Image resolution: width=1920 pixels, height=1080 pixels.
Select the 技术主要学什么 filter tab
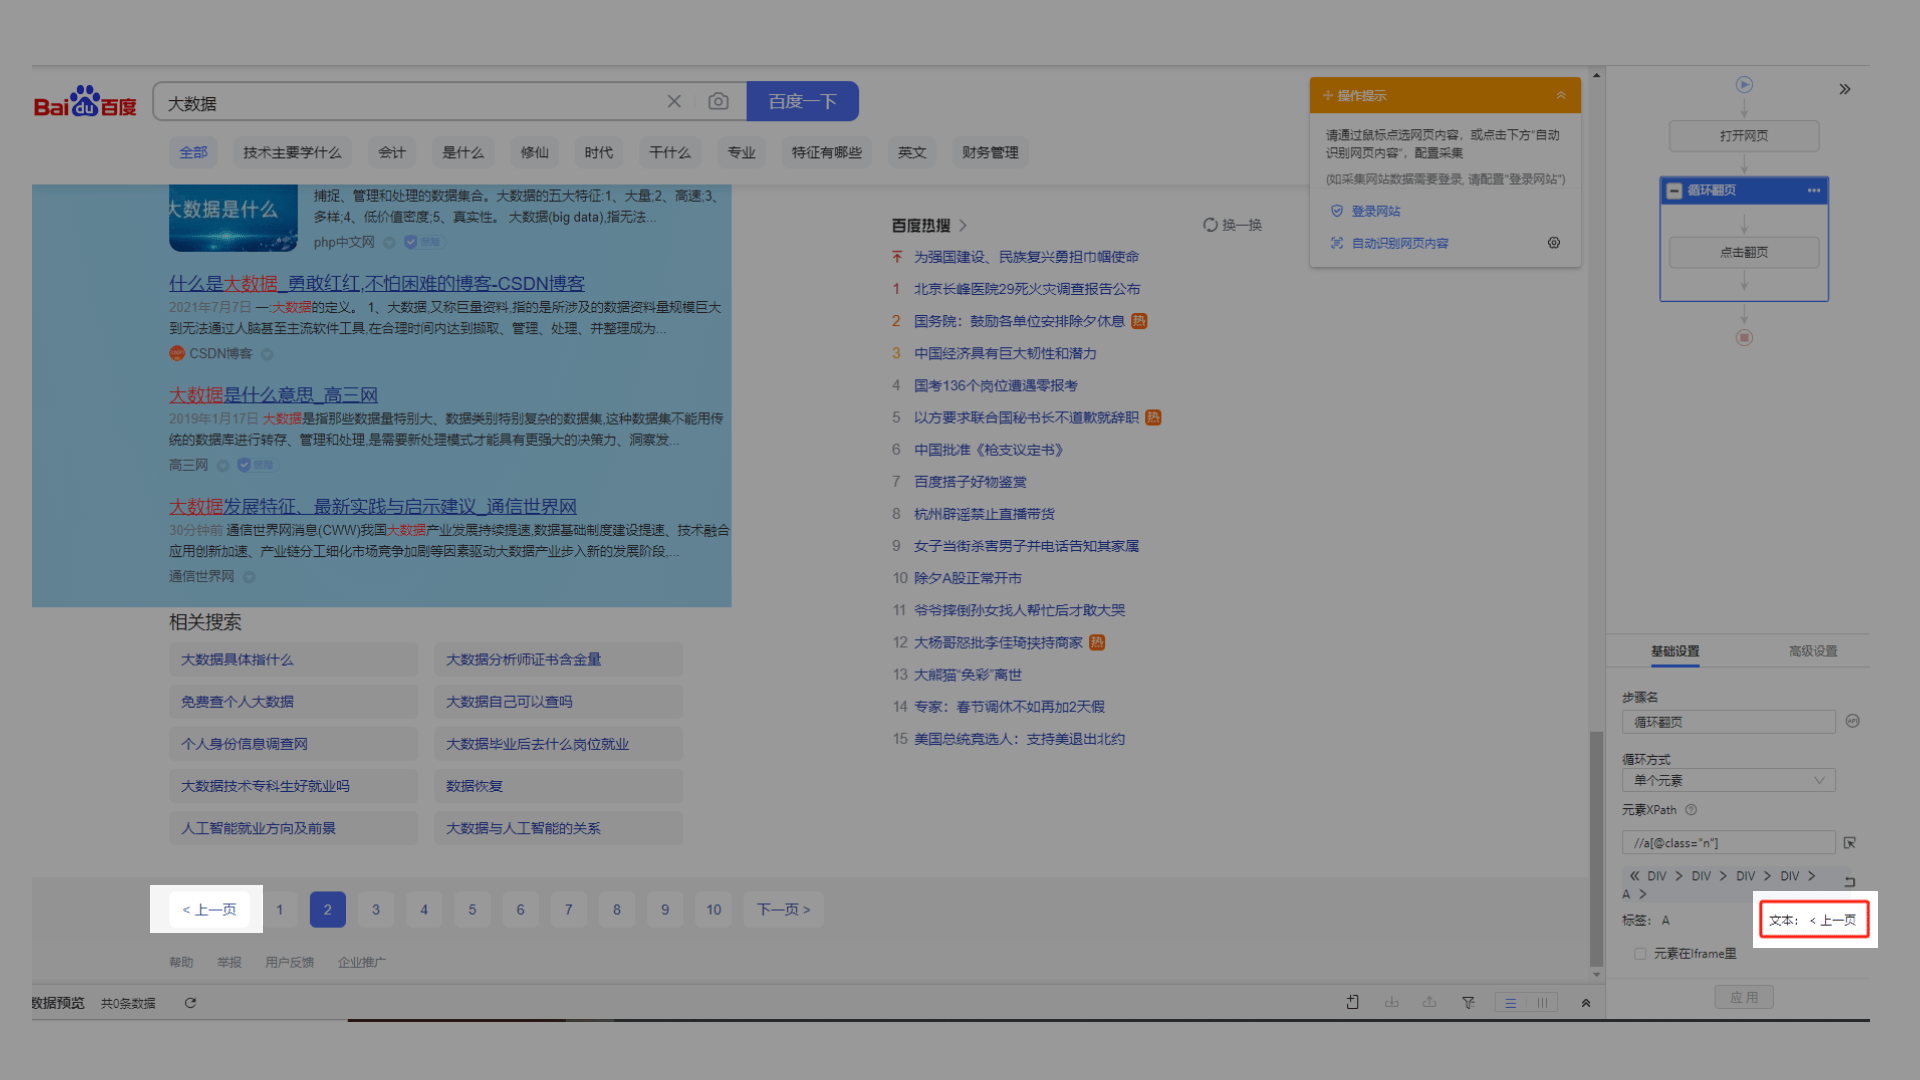pos(292,152)
